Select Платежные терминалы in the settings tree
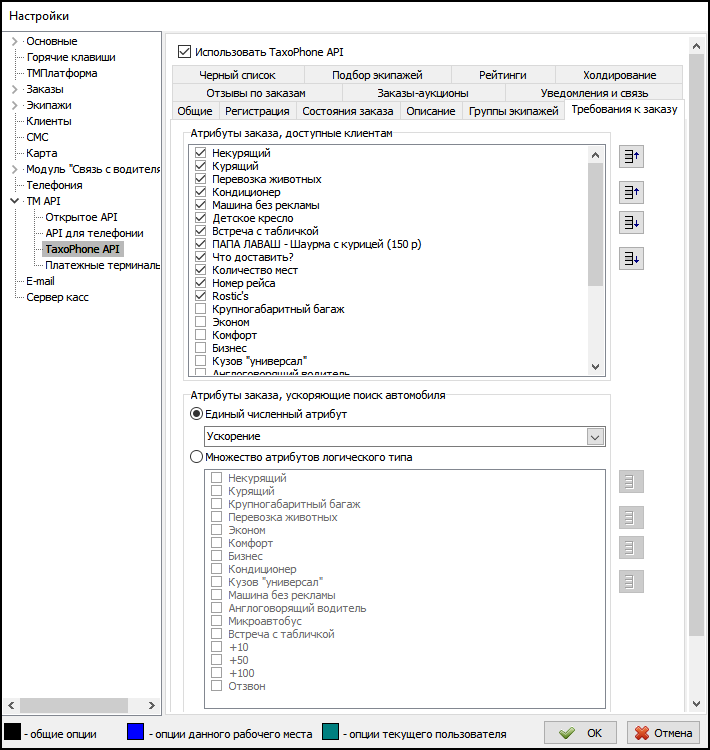 click(x=103, y=265)
